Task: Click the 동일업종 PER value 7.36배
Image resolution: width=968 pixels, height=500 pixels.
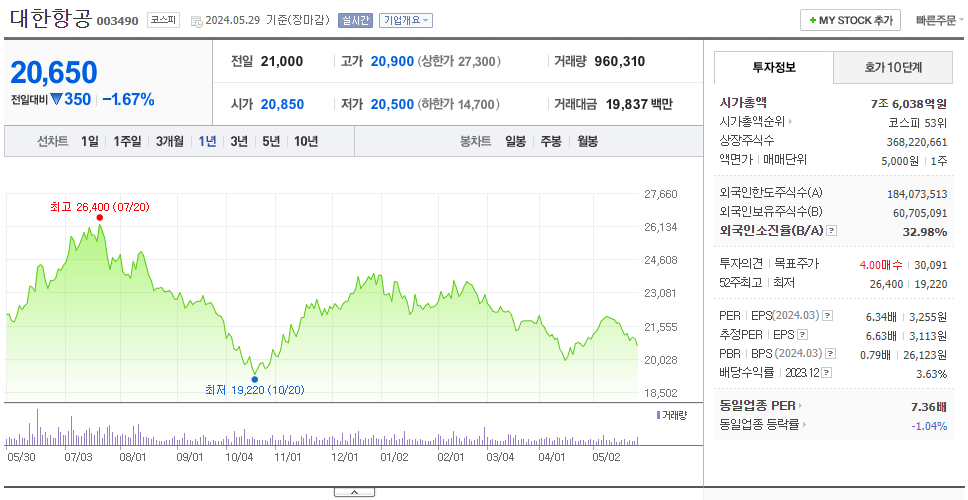Action: click(929, 406)
